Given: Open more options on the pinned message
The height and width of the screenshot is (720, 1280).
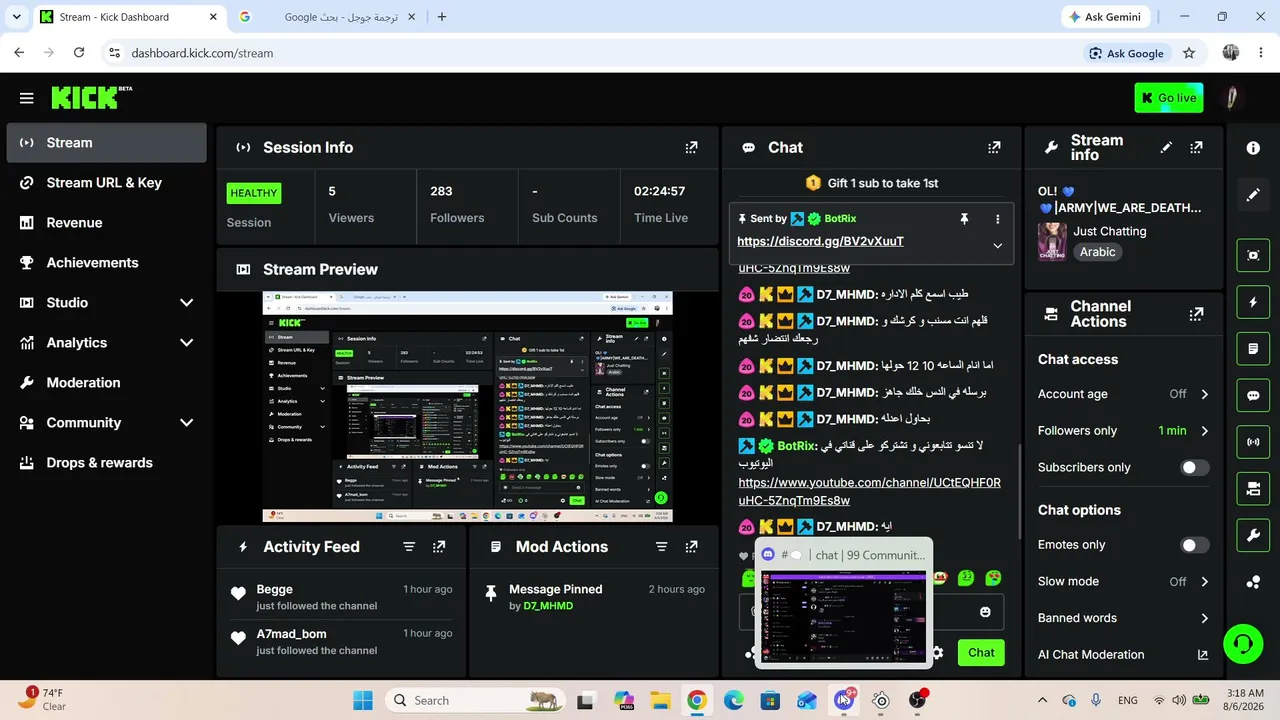Looking at the screenshot, I should click(x=997, y=219).
